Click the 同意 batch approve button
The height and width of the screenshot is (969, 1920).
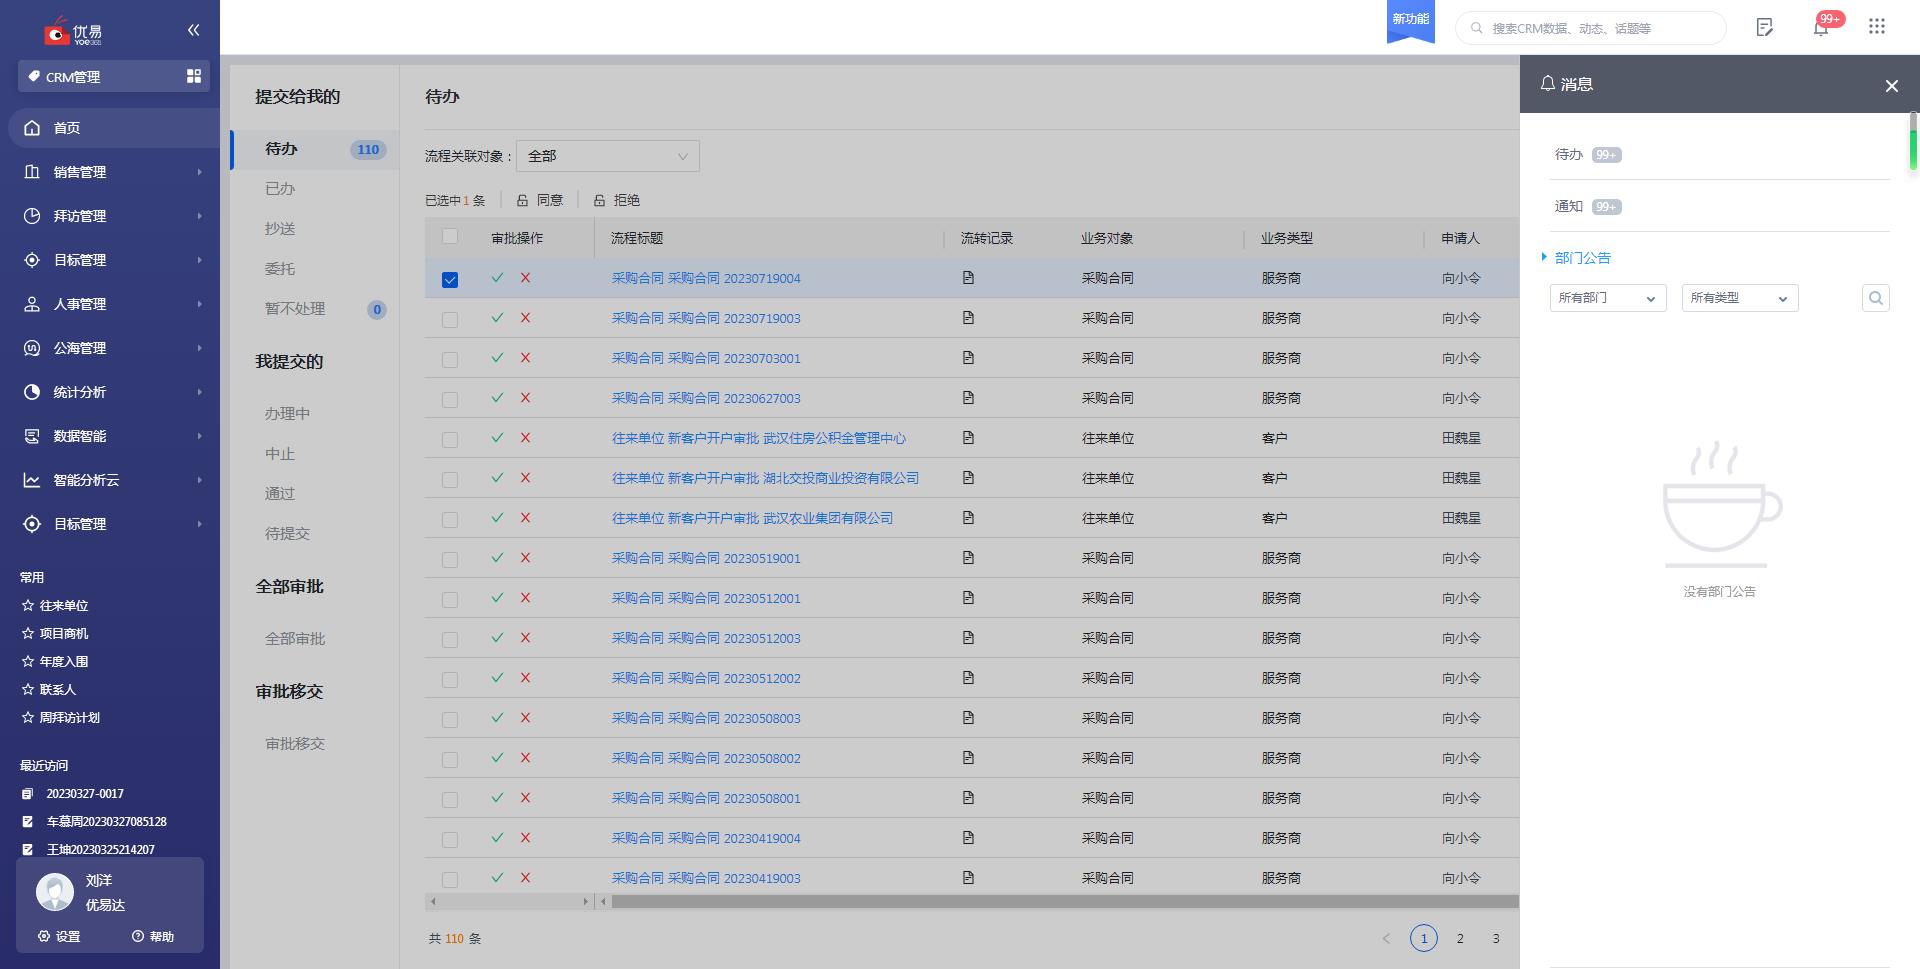coord(540,200)
